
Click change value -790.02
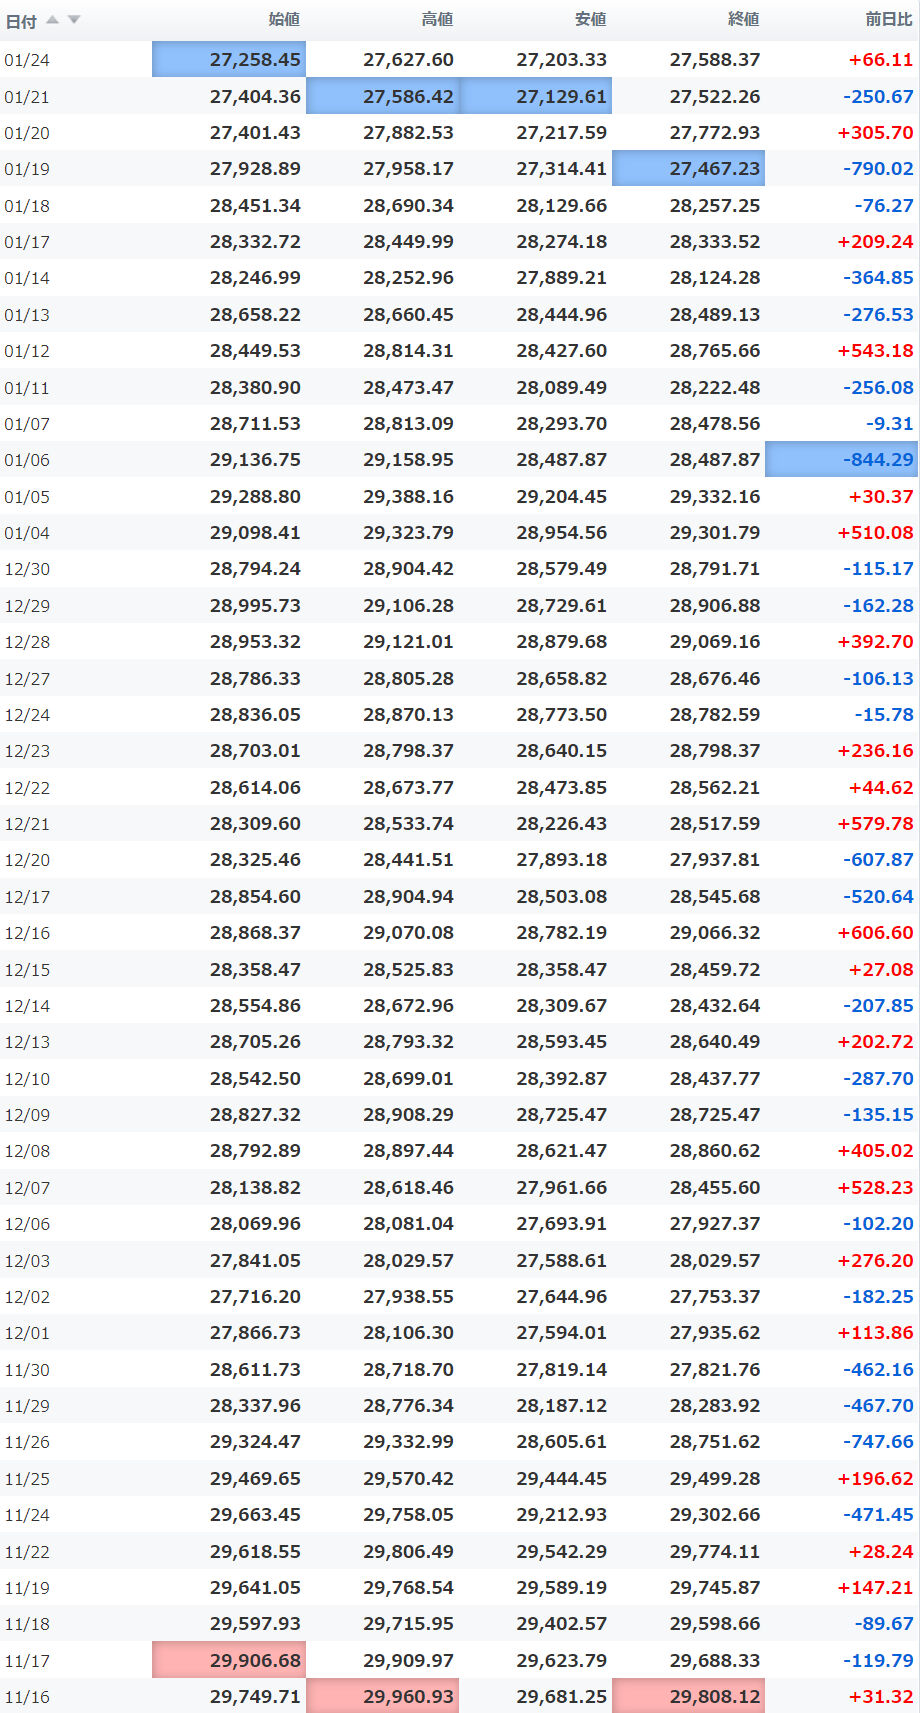click(878, 169)
